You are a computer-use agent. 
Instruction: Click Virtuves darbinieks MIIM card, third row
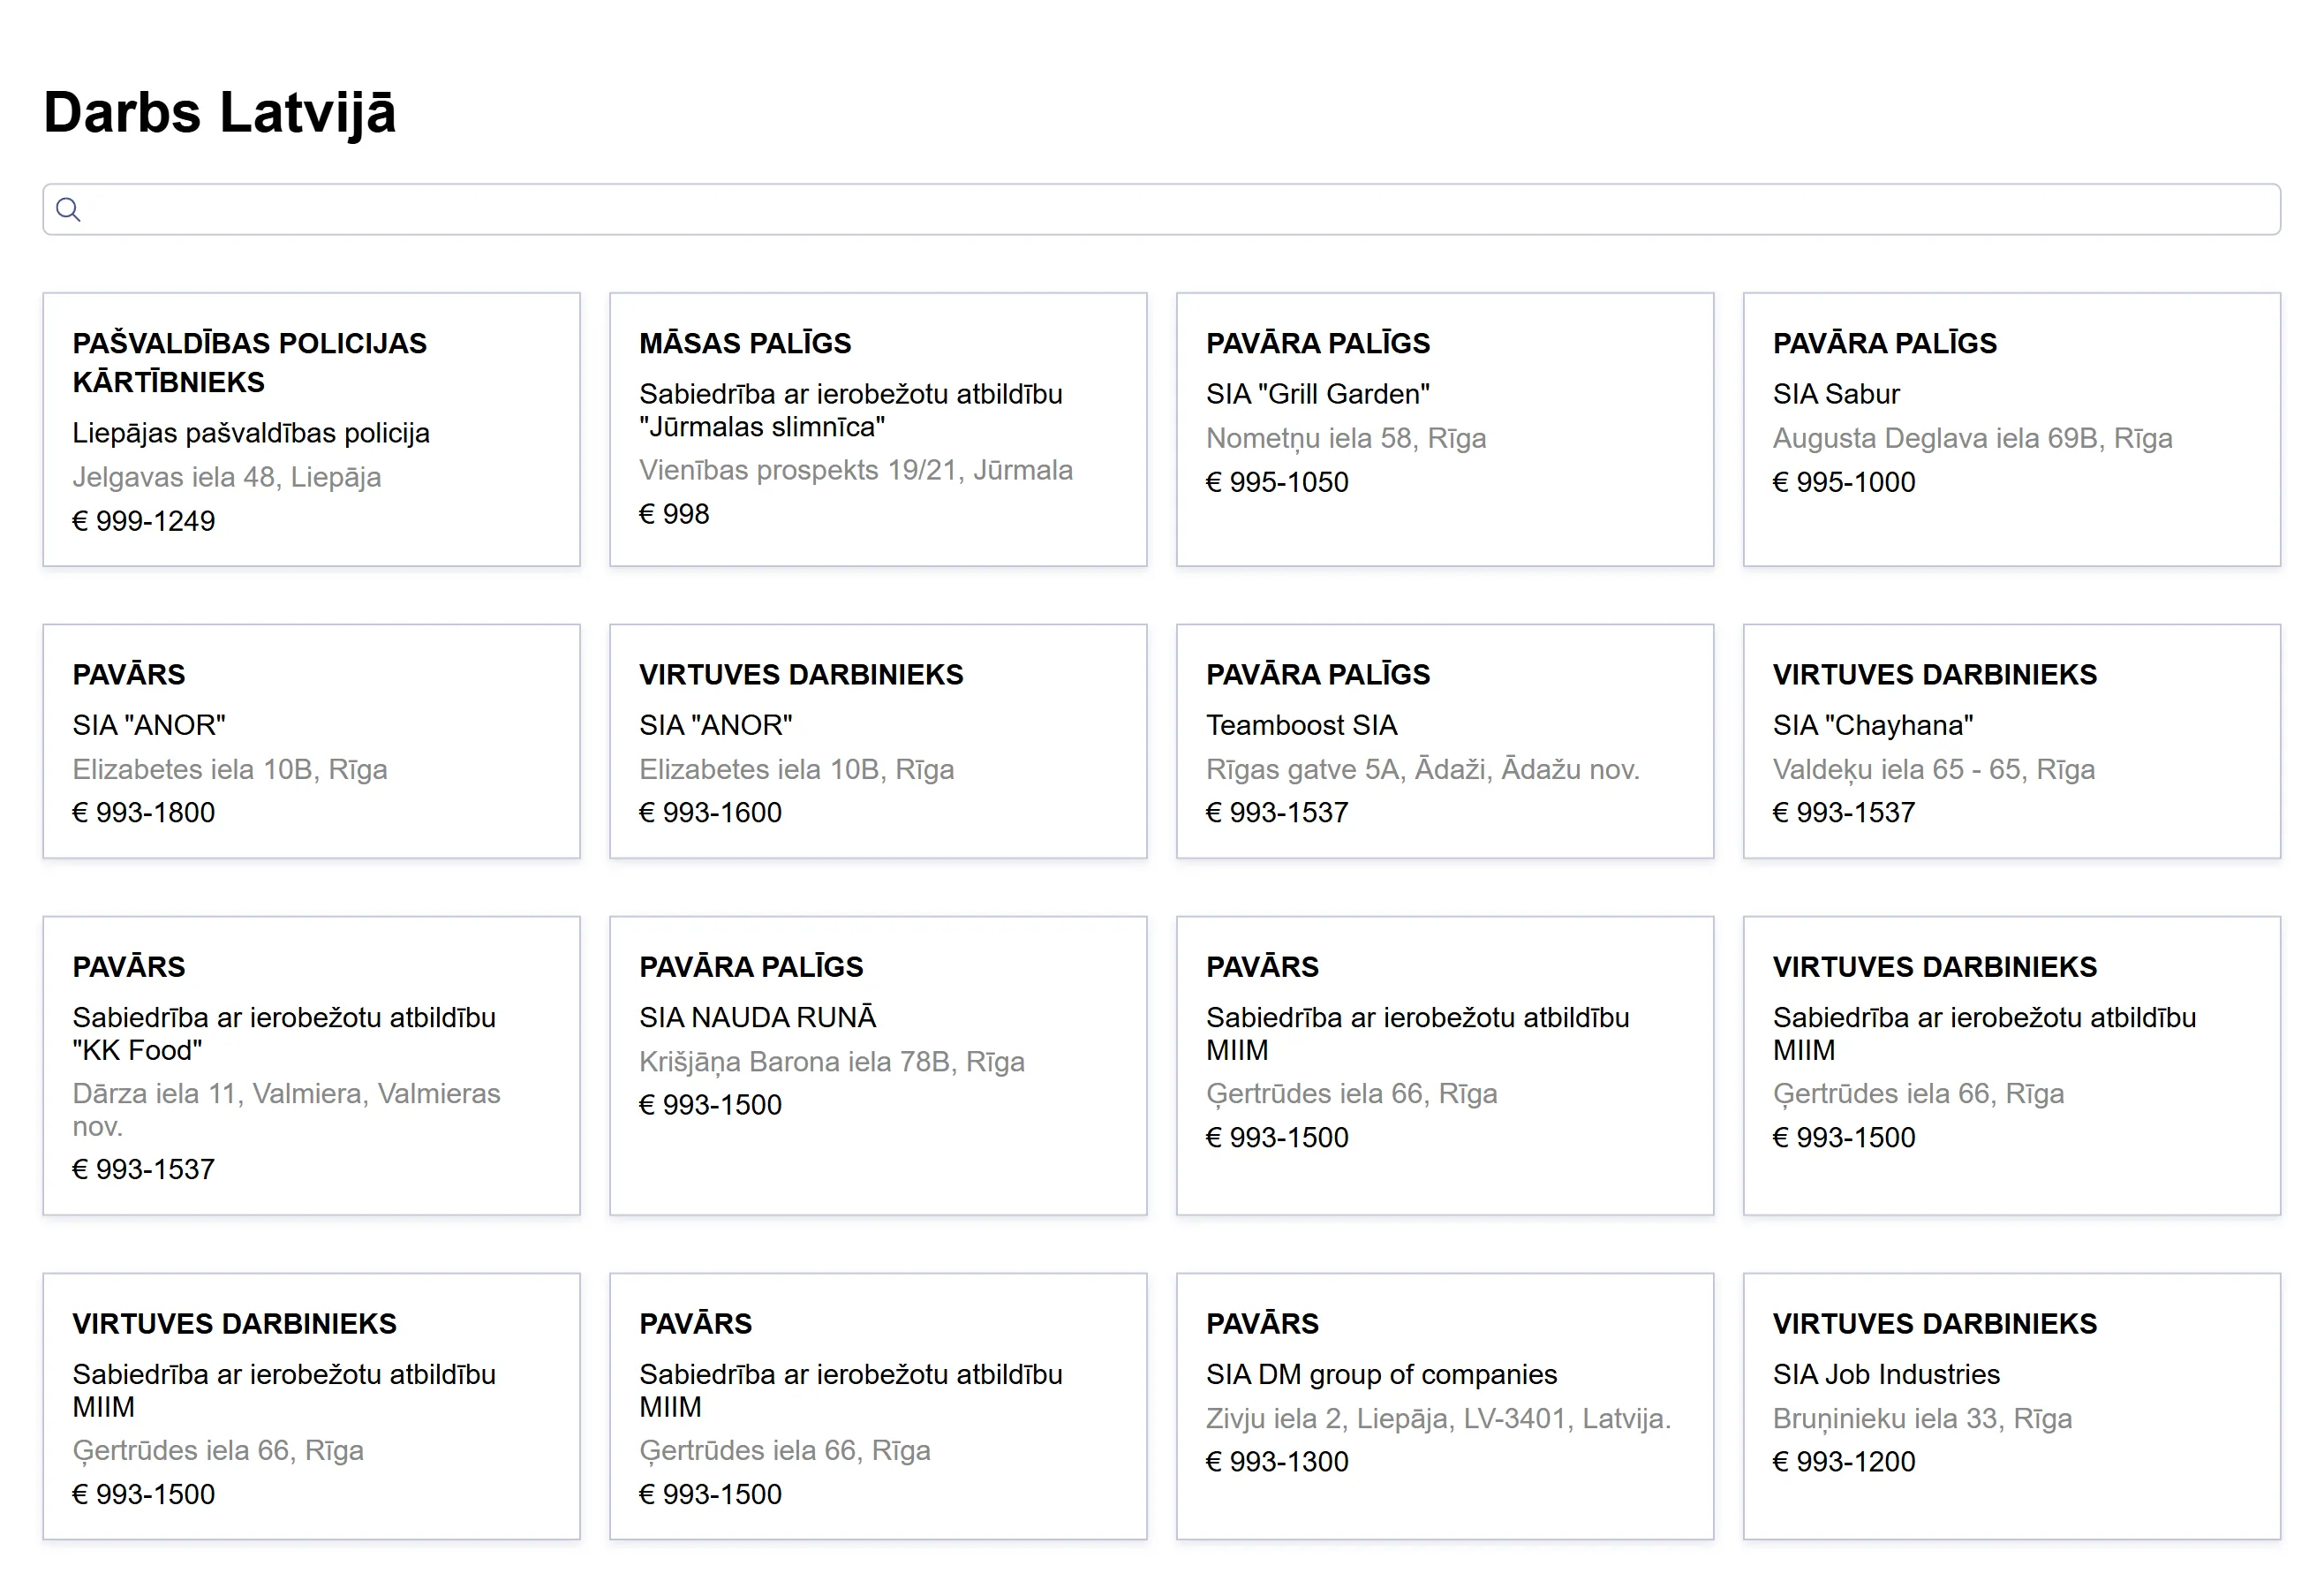coord(2011,1065)
